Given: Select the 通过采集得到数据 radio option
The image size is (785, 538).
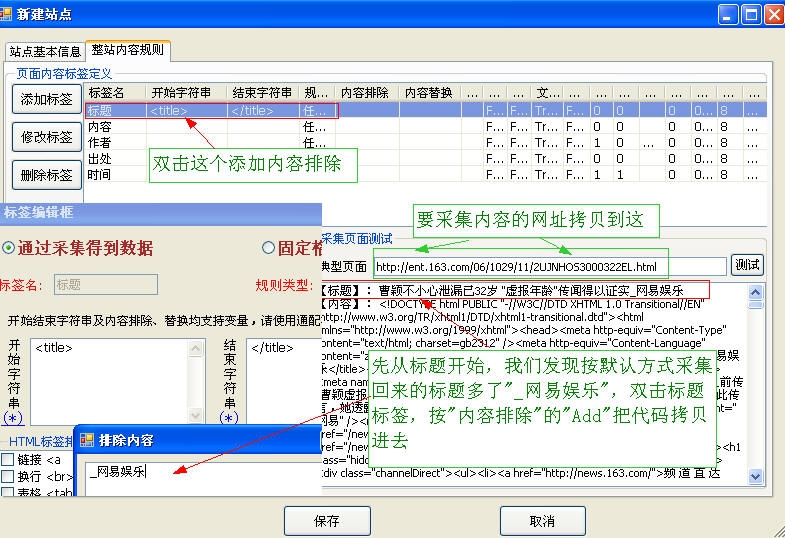Looking at the screenshot, I should [9, 248].
